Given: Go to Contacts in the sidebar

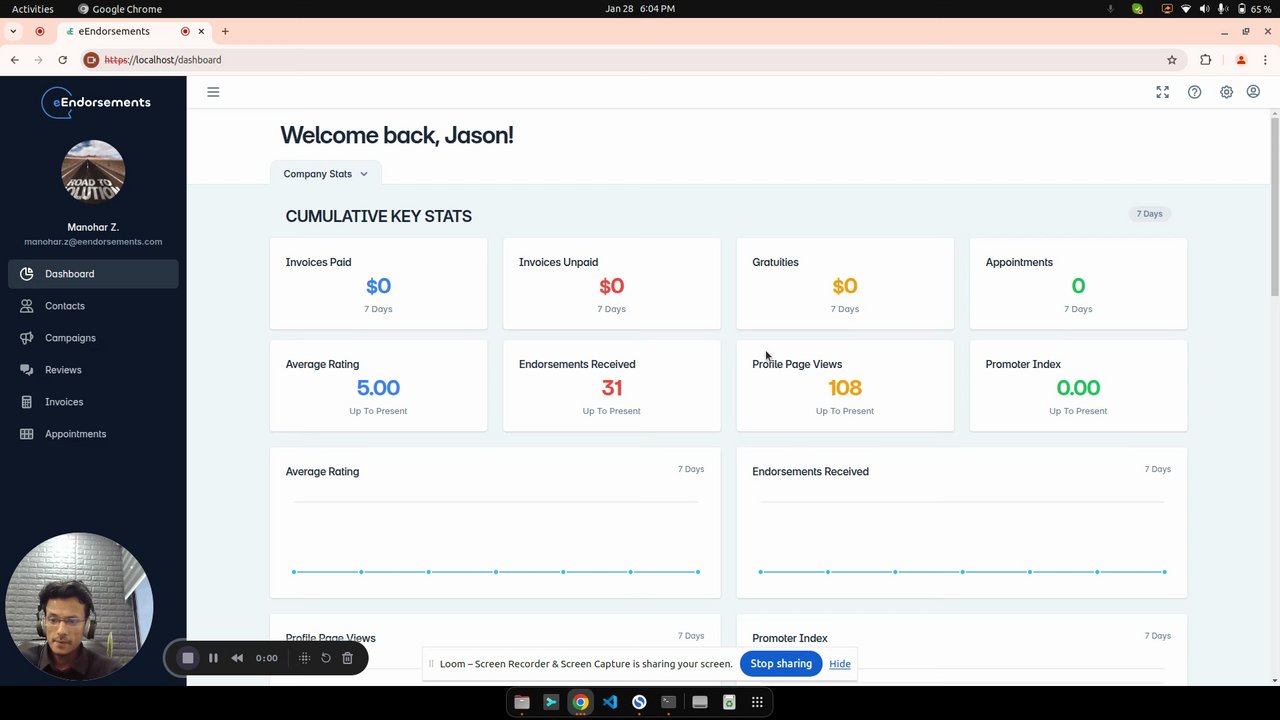Looking at the screenshot, I should [x=93, y=306].
